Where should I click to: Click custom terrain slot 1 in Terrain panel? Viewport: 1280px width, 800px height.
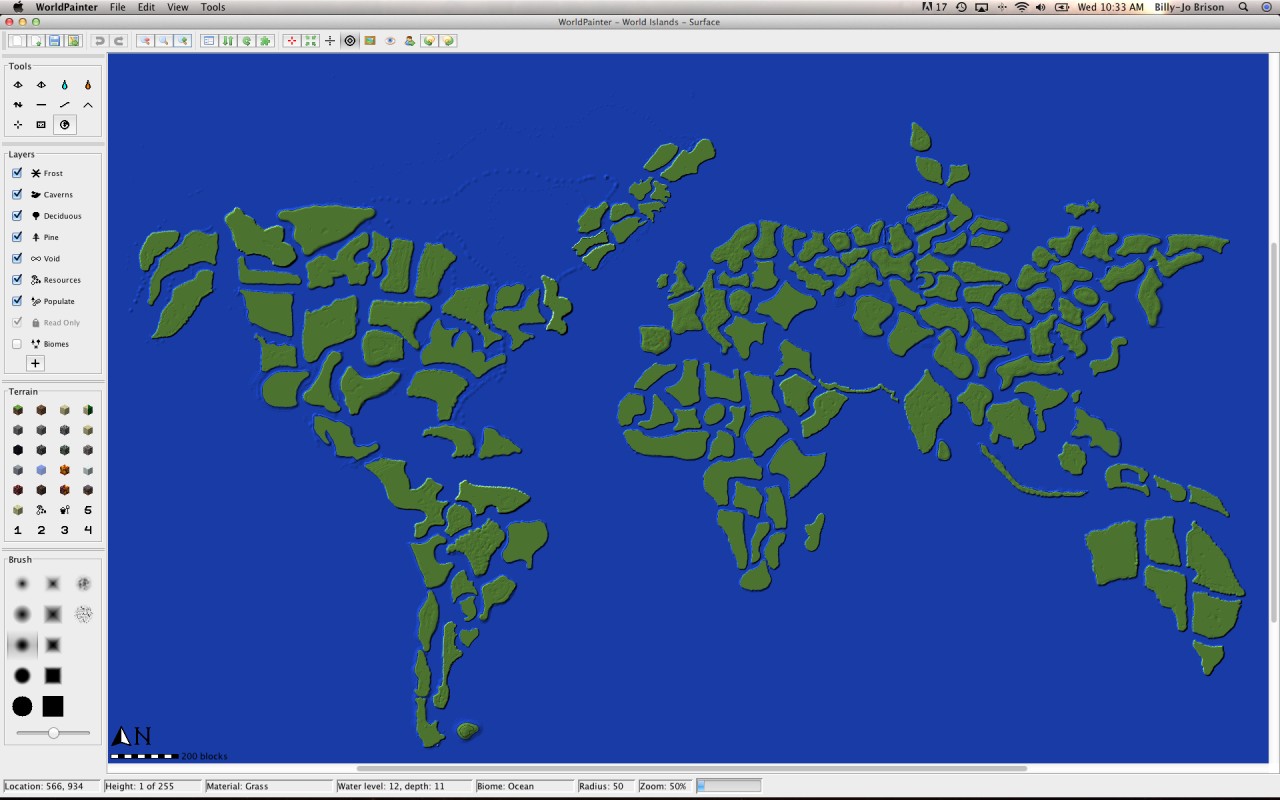point(17,530)
